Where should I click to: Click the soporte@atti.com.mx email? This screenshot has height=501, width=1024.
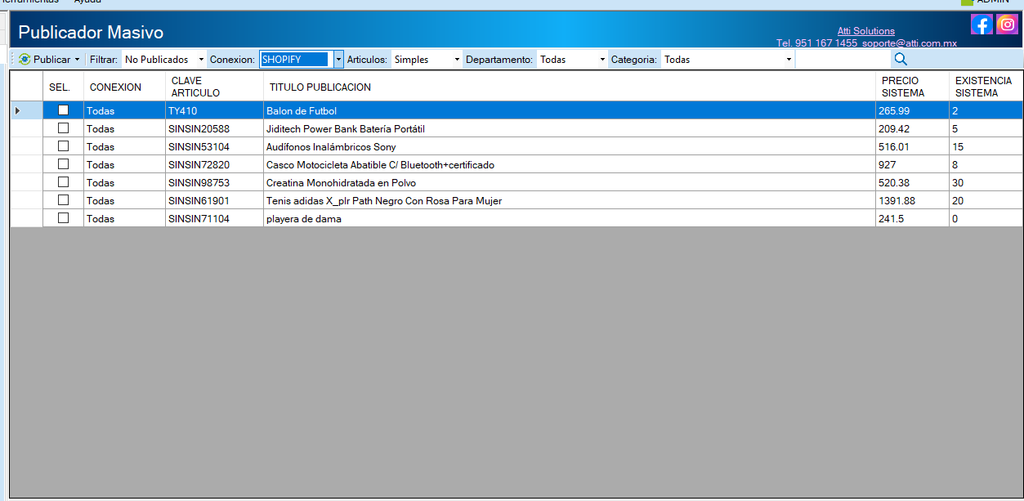[908, 42]
